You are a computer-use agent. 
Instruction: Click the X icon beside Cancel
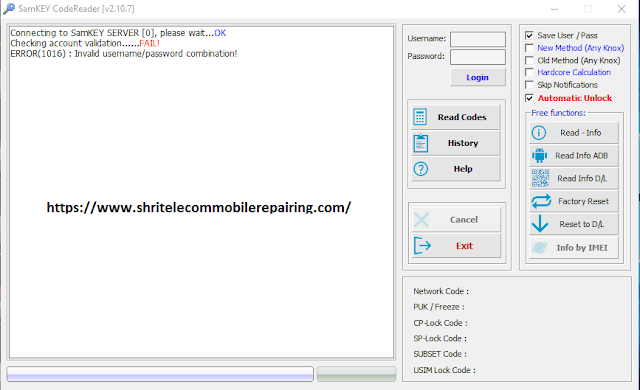421,220
